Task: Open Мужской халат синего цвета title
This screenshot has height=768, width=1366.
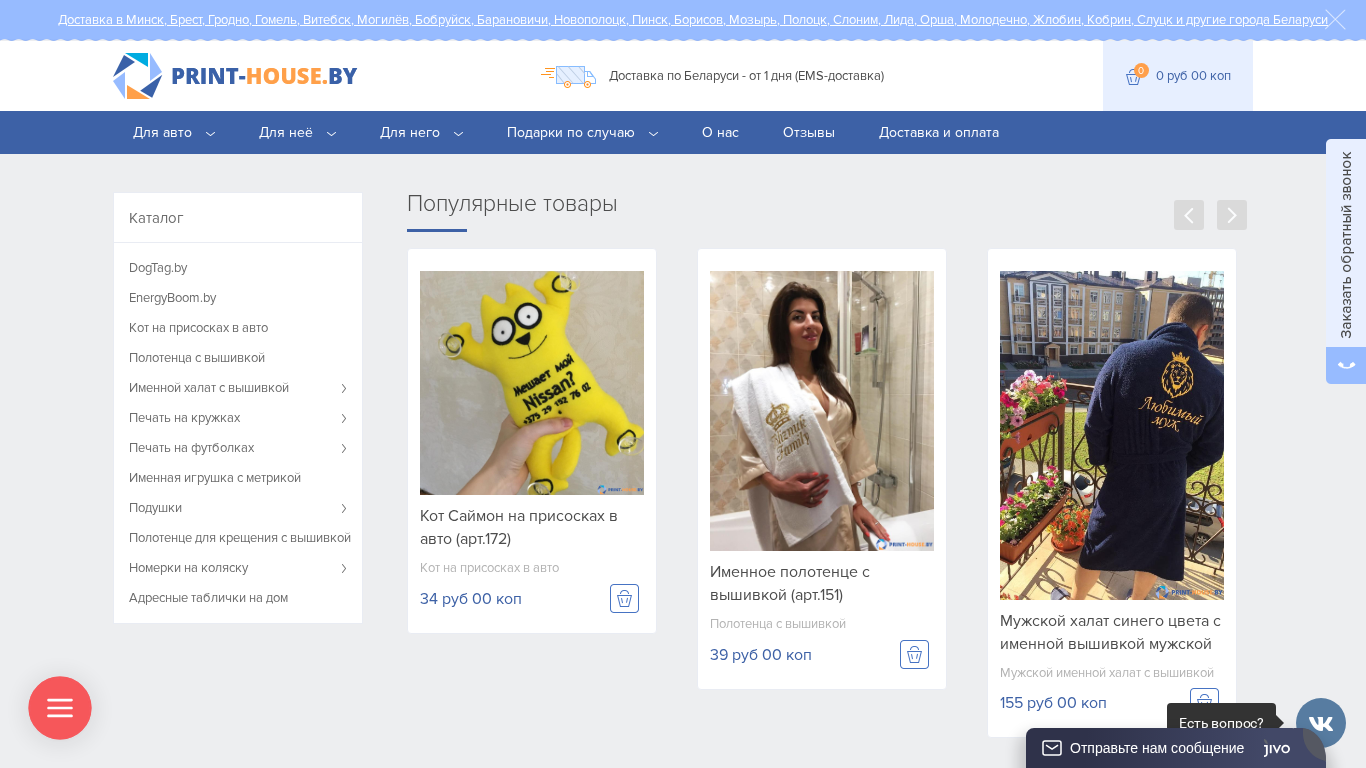Action: click(x=1110, y=632)
